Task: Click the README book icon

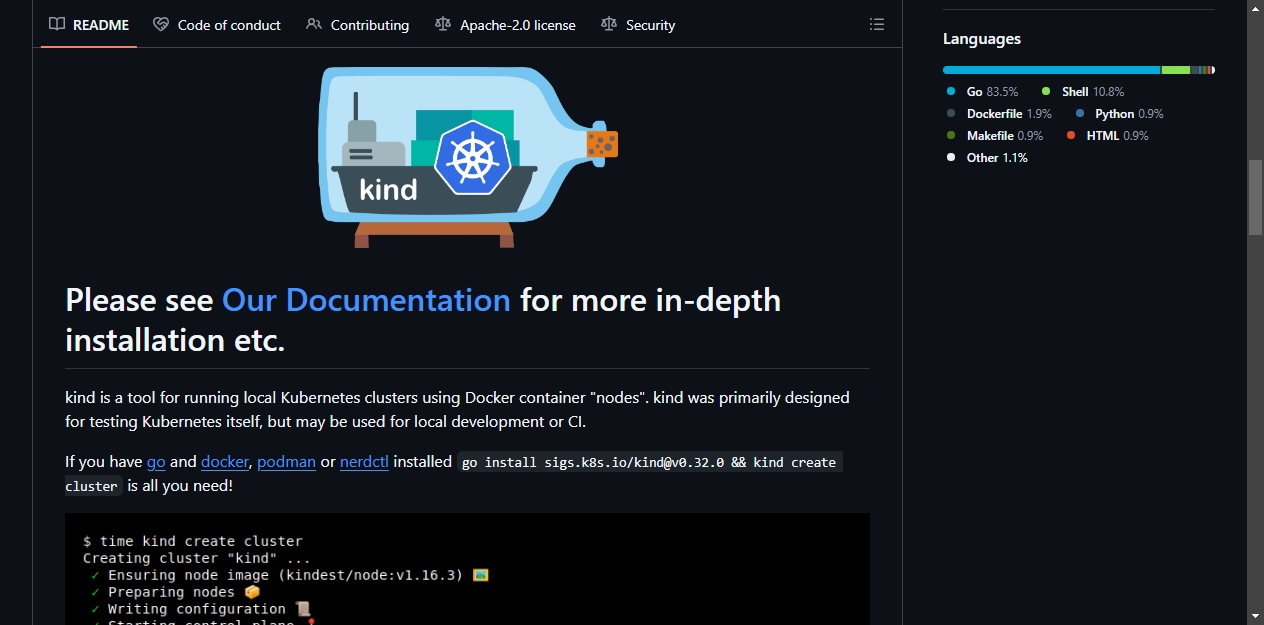Action: pos(57,25)
